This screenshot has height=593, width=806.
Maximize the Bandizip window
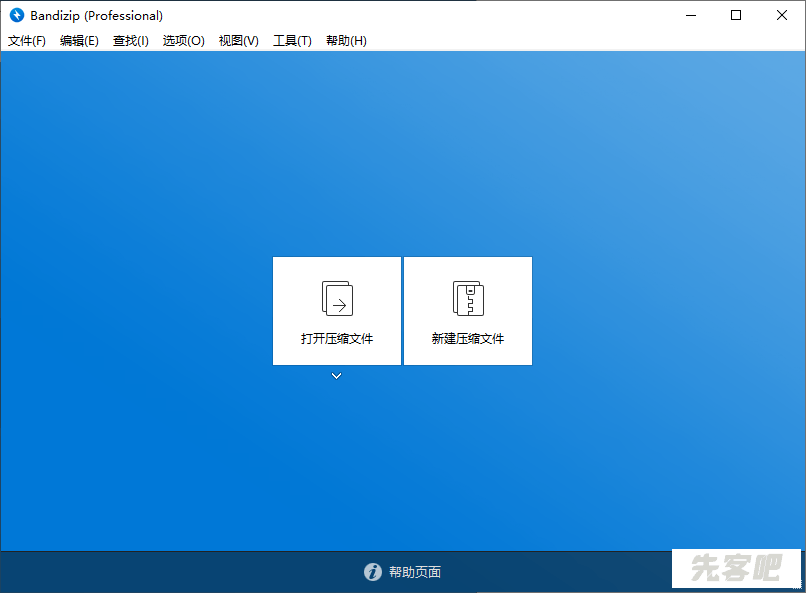click(x=736, y=16)
